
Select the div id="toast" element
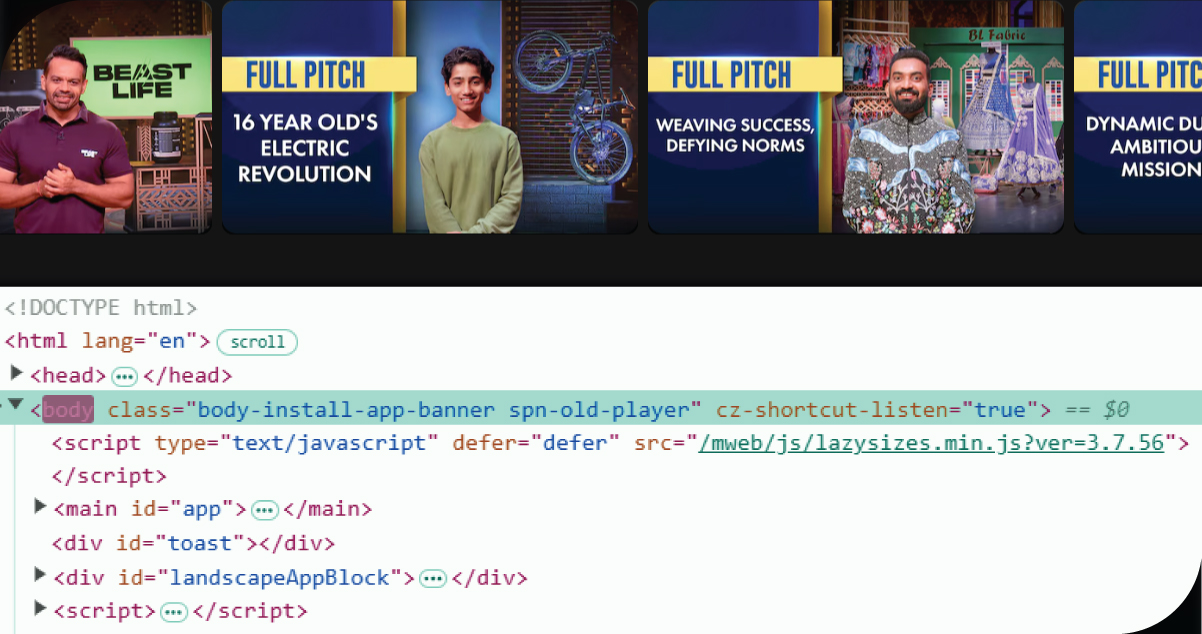pos(193,544)
